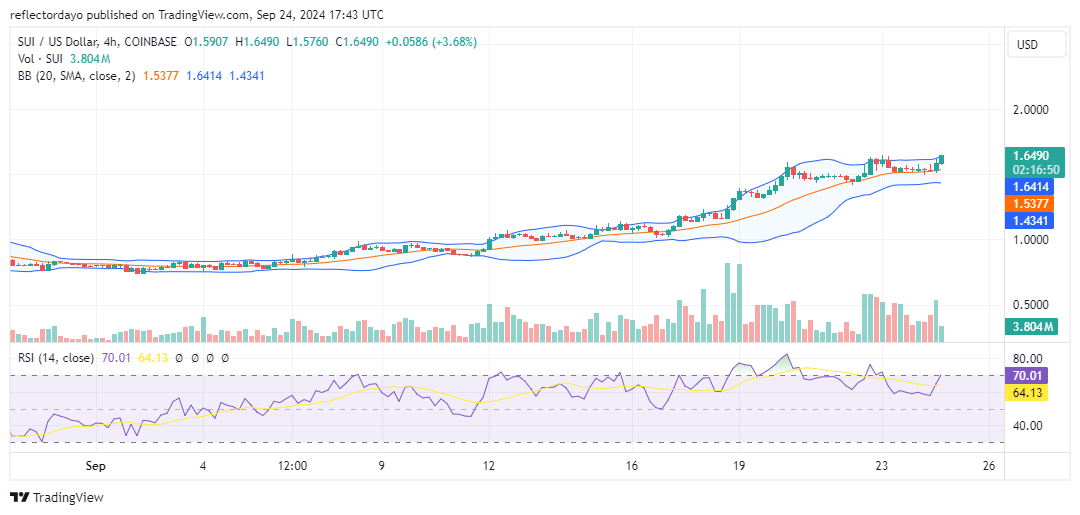Click the purple 70.01 RSI legend value
The width and height of the screenshot is (1080, 515).
(114, 358)
